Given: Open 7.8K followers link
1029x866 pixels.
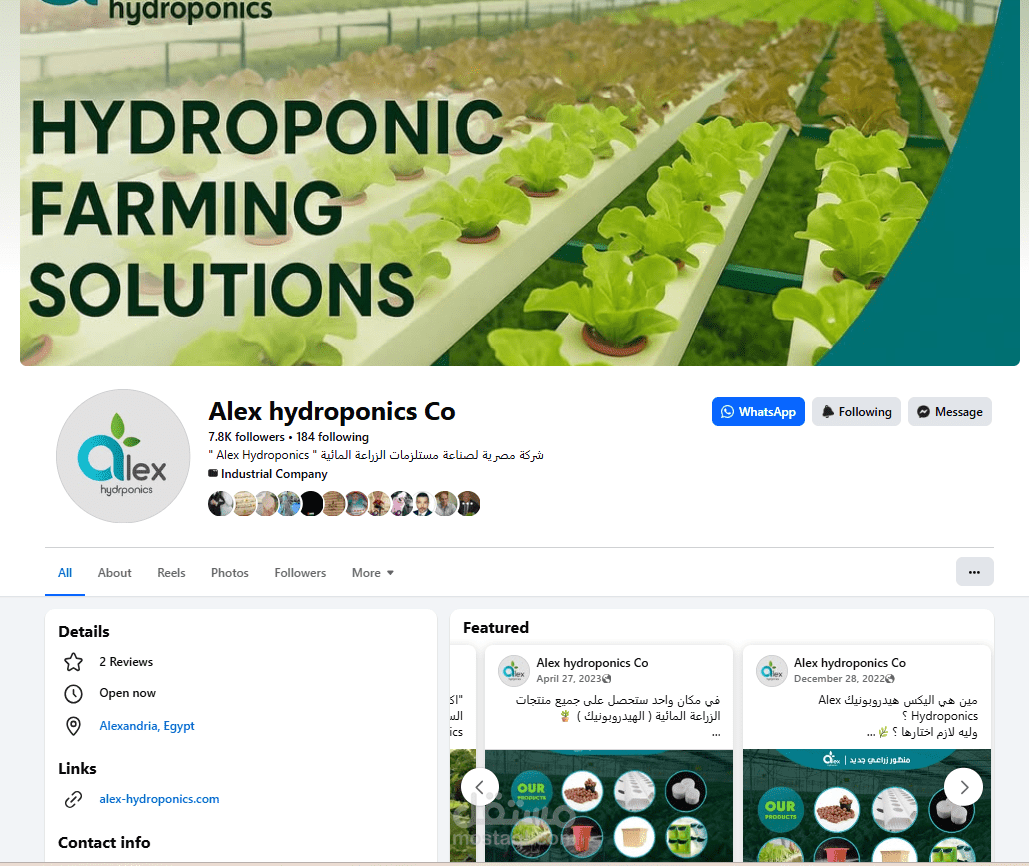Looking at the screenshot, I should click(246, 437).
